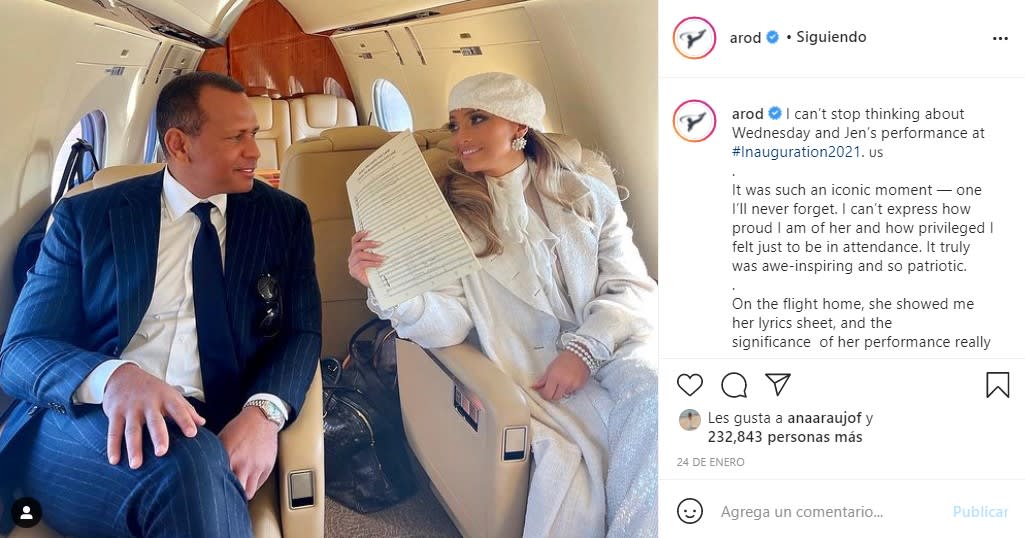
Task: Click verified badge next to header arod
Action: click(772, 37)
